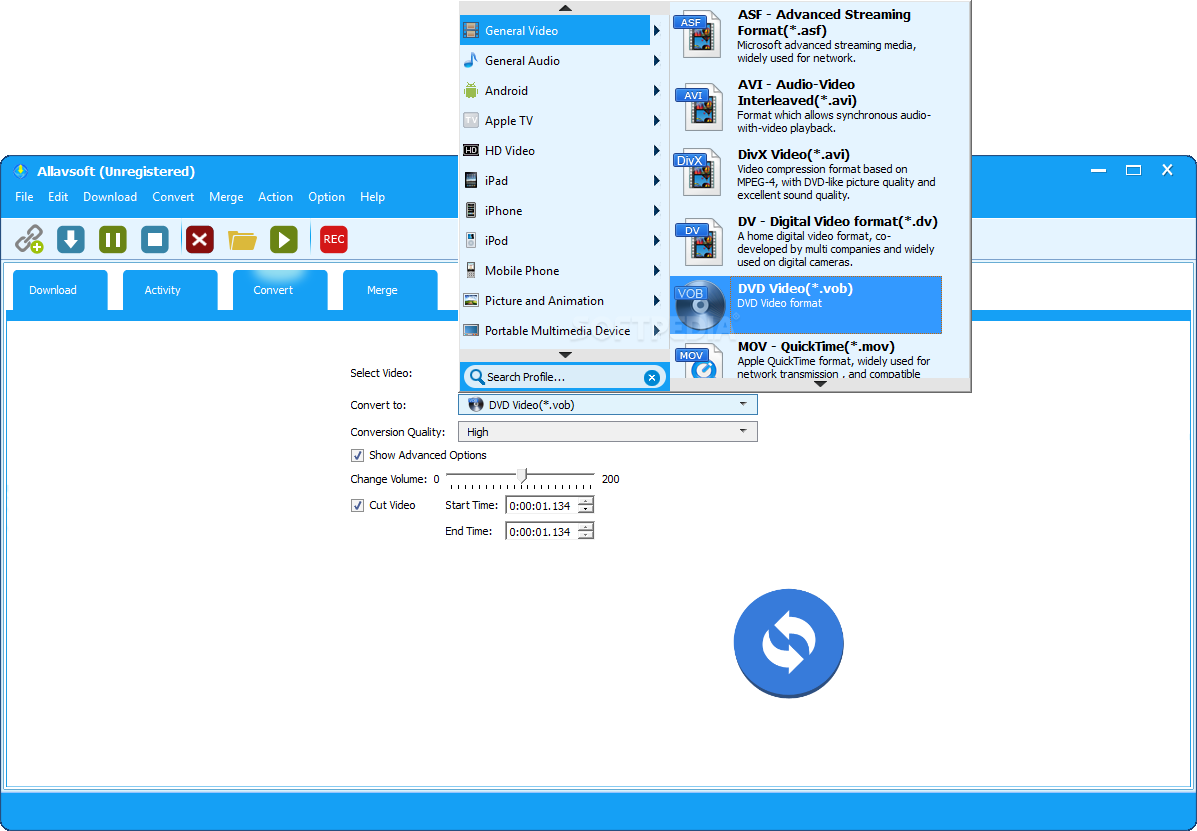The height and width of the screenshot is (831, 1197).
Task: Click the HD Video category icon
Action: coord(471,150)
